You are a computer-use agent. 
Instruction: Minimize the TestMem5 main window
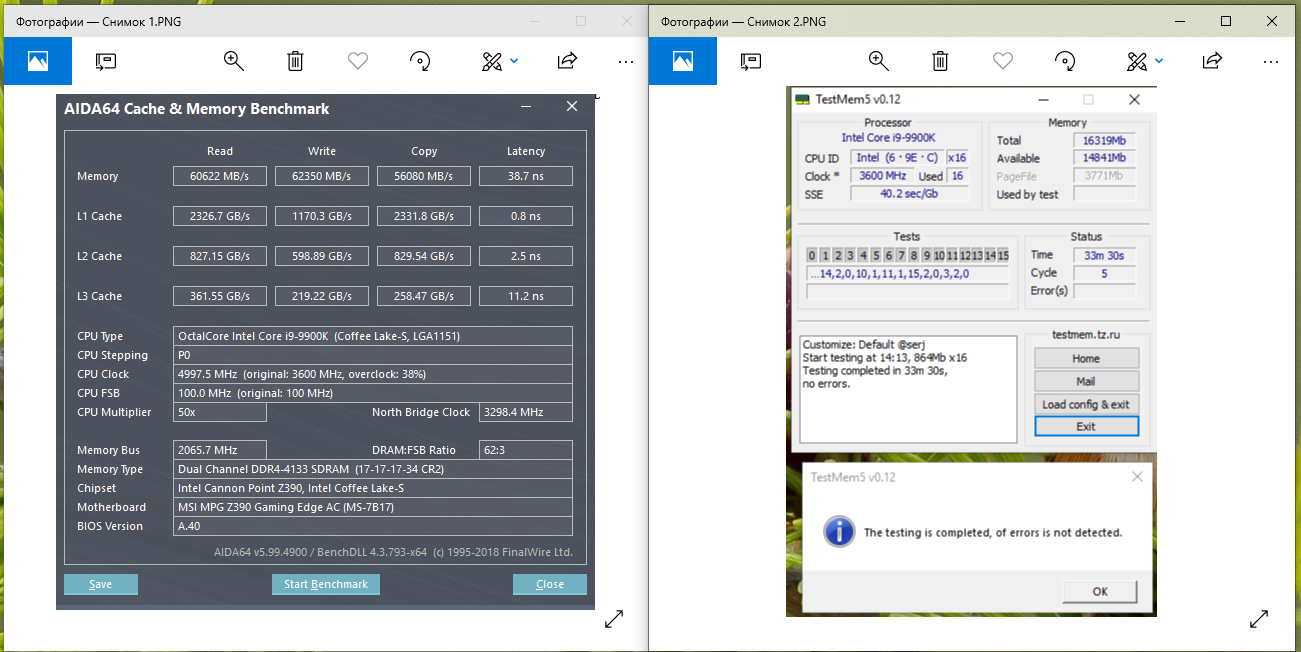coord(1044,99)
